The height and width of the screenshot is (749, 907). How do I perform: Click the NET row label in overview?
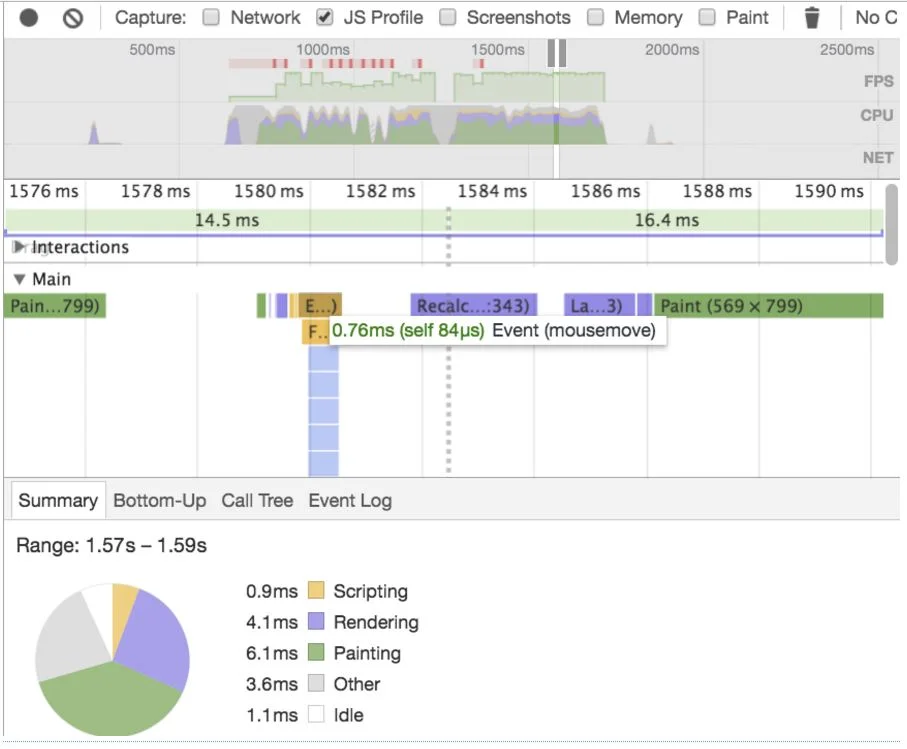click(878, 157)
